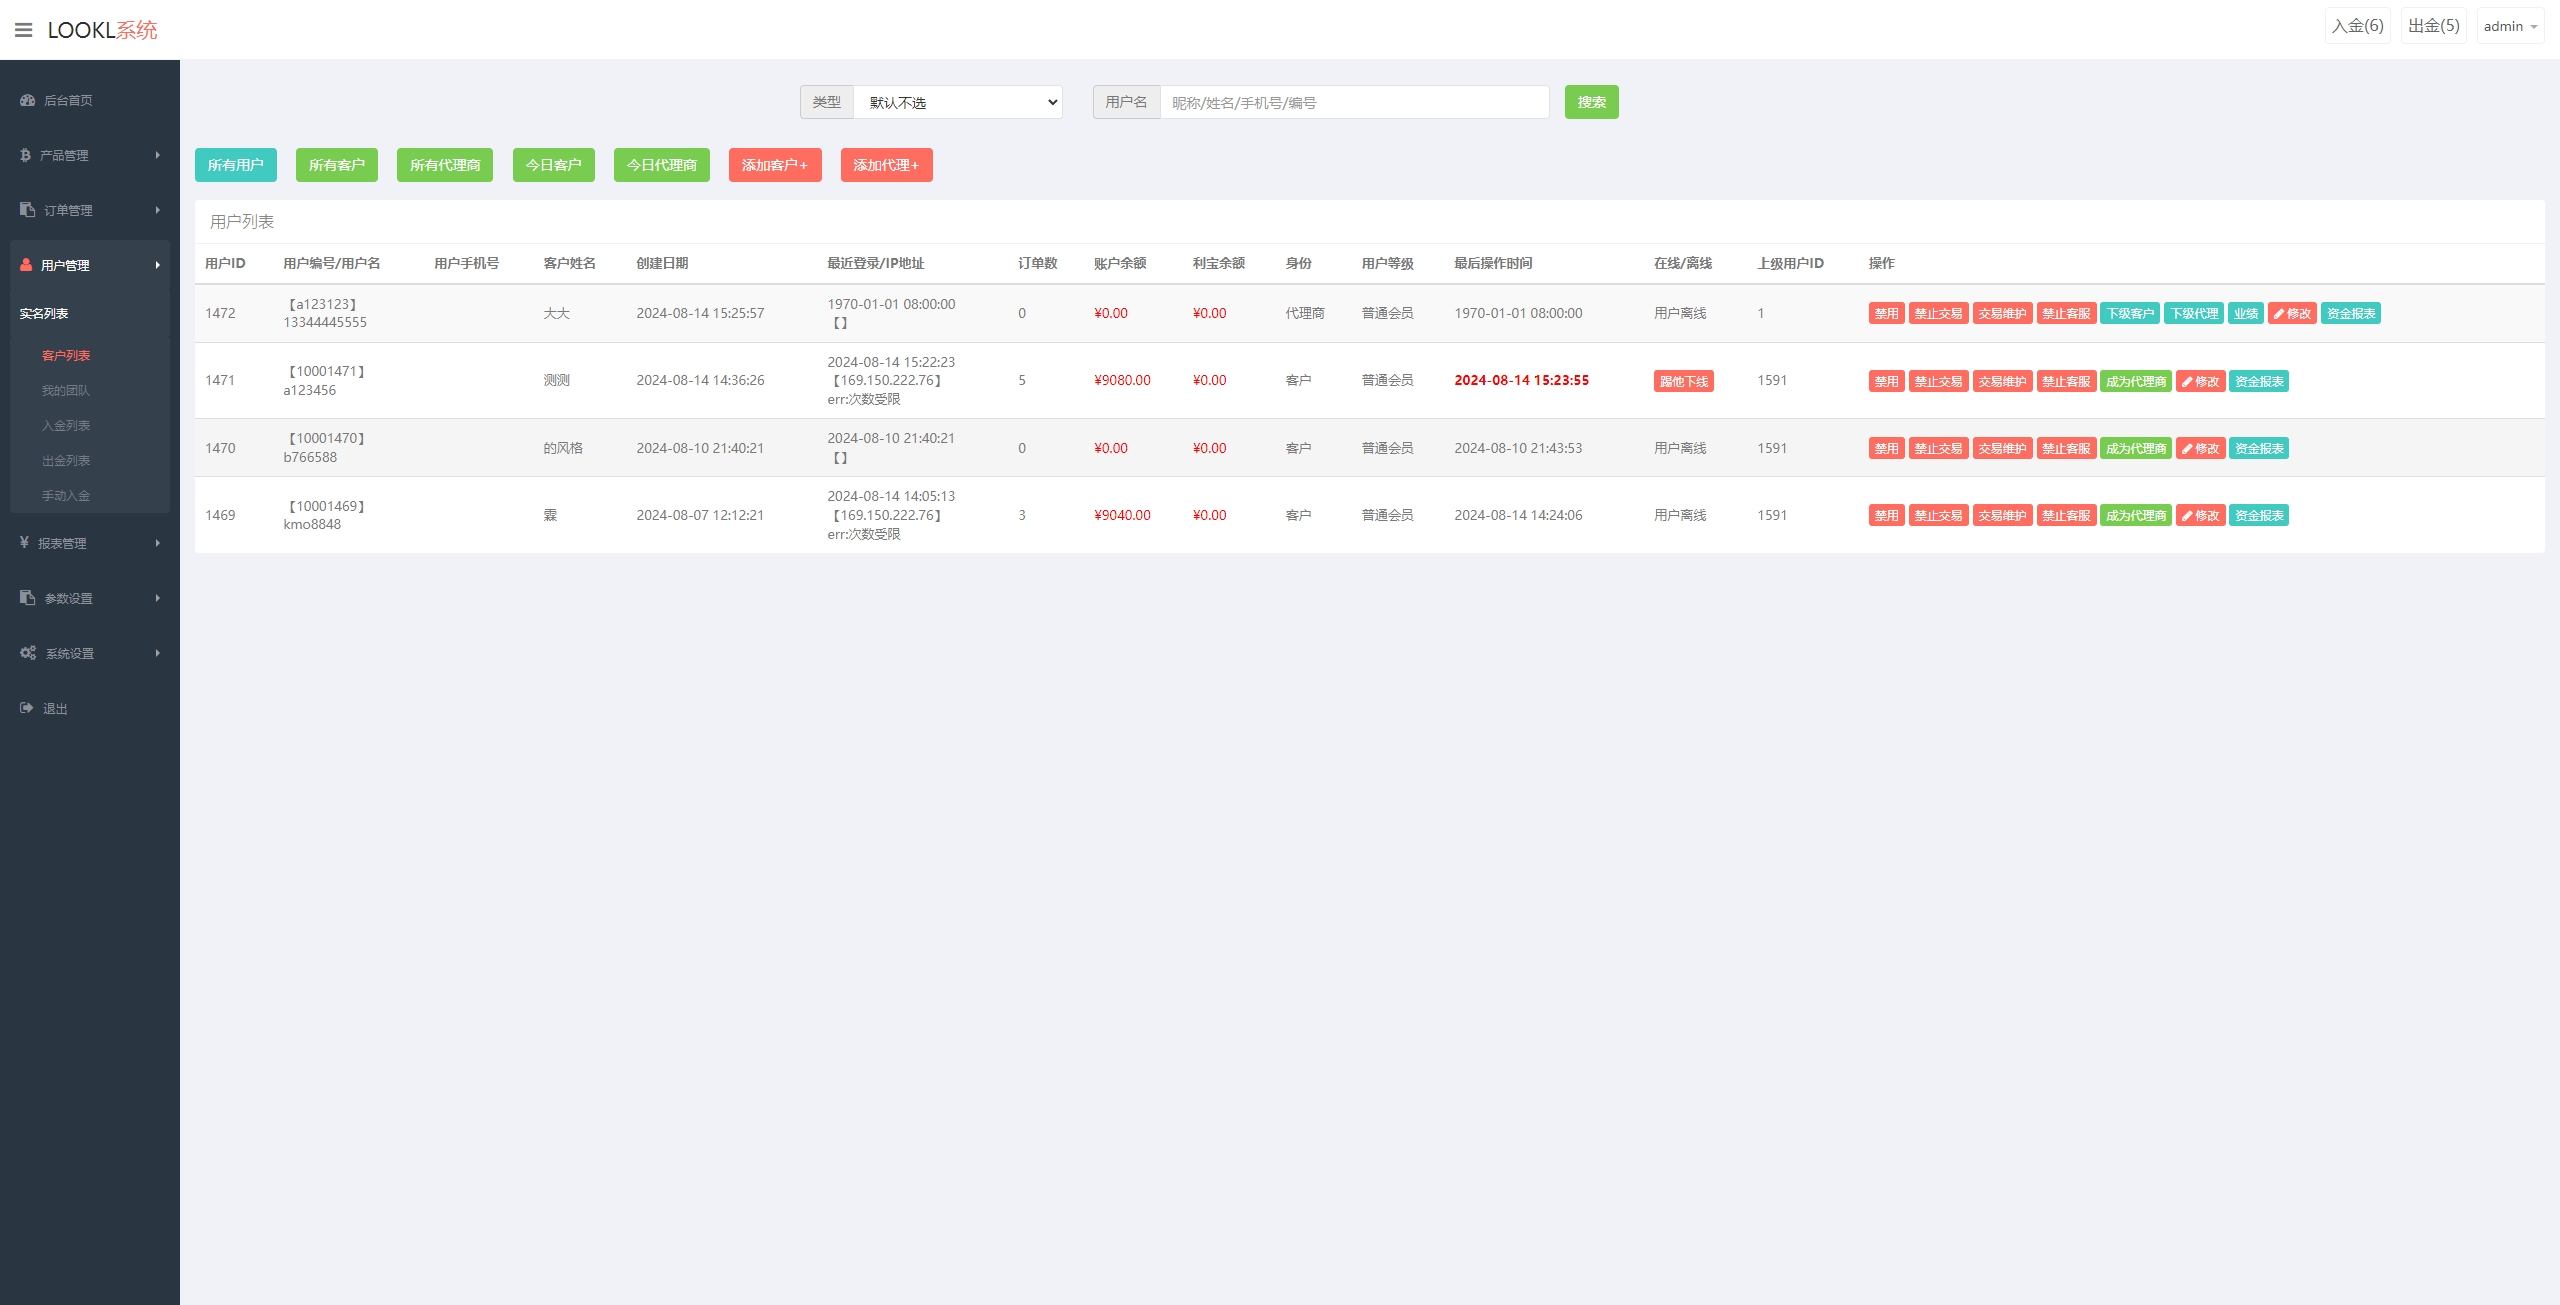Screen dimensions: 2560x1305
Task: Open the admin account dropdown
Action: pyautogui.click(x=2509, y=27)
